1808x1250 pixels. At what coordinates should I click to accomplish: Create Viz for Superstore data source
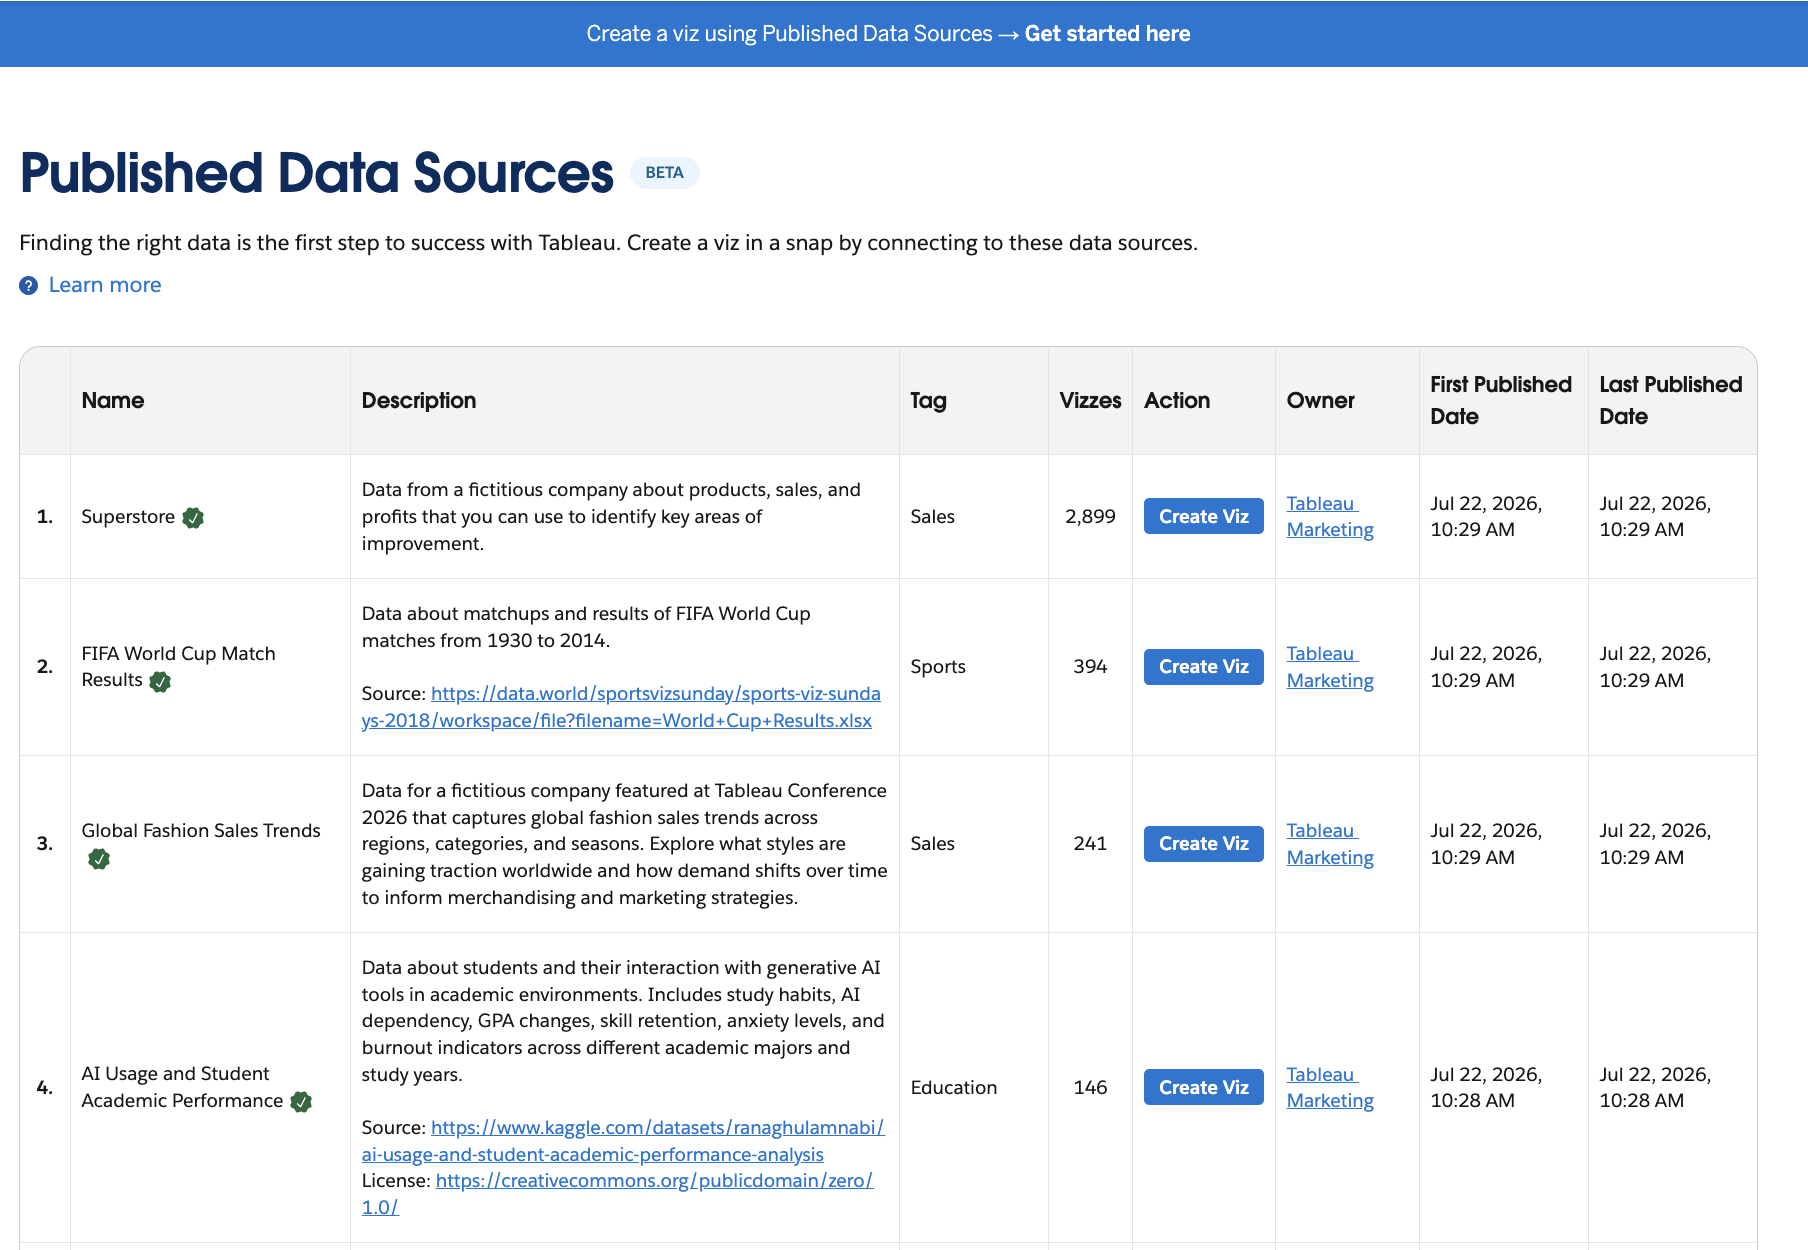(1204, 516)
